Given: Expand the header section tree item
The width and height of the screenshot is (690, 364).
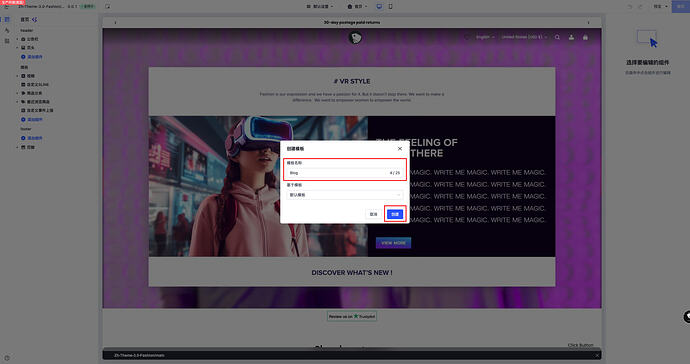Looking at the screenshot, I should [18, 48].
